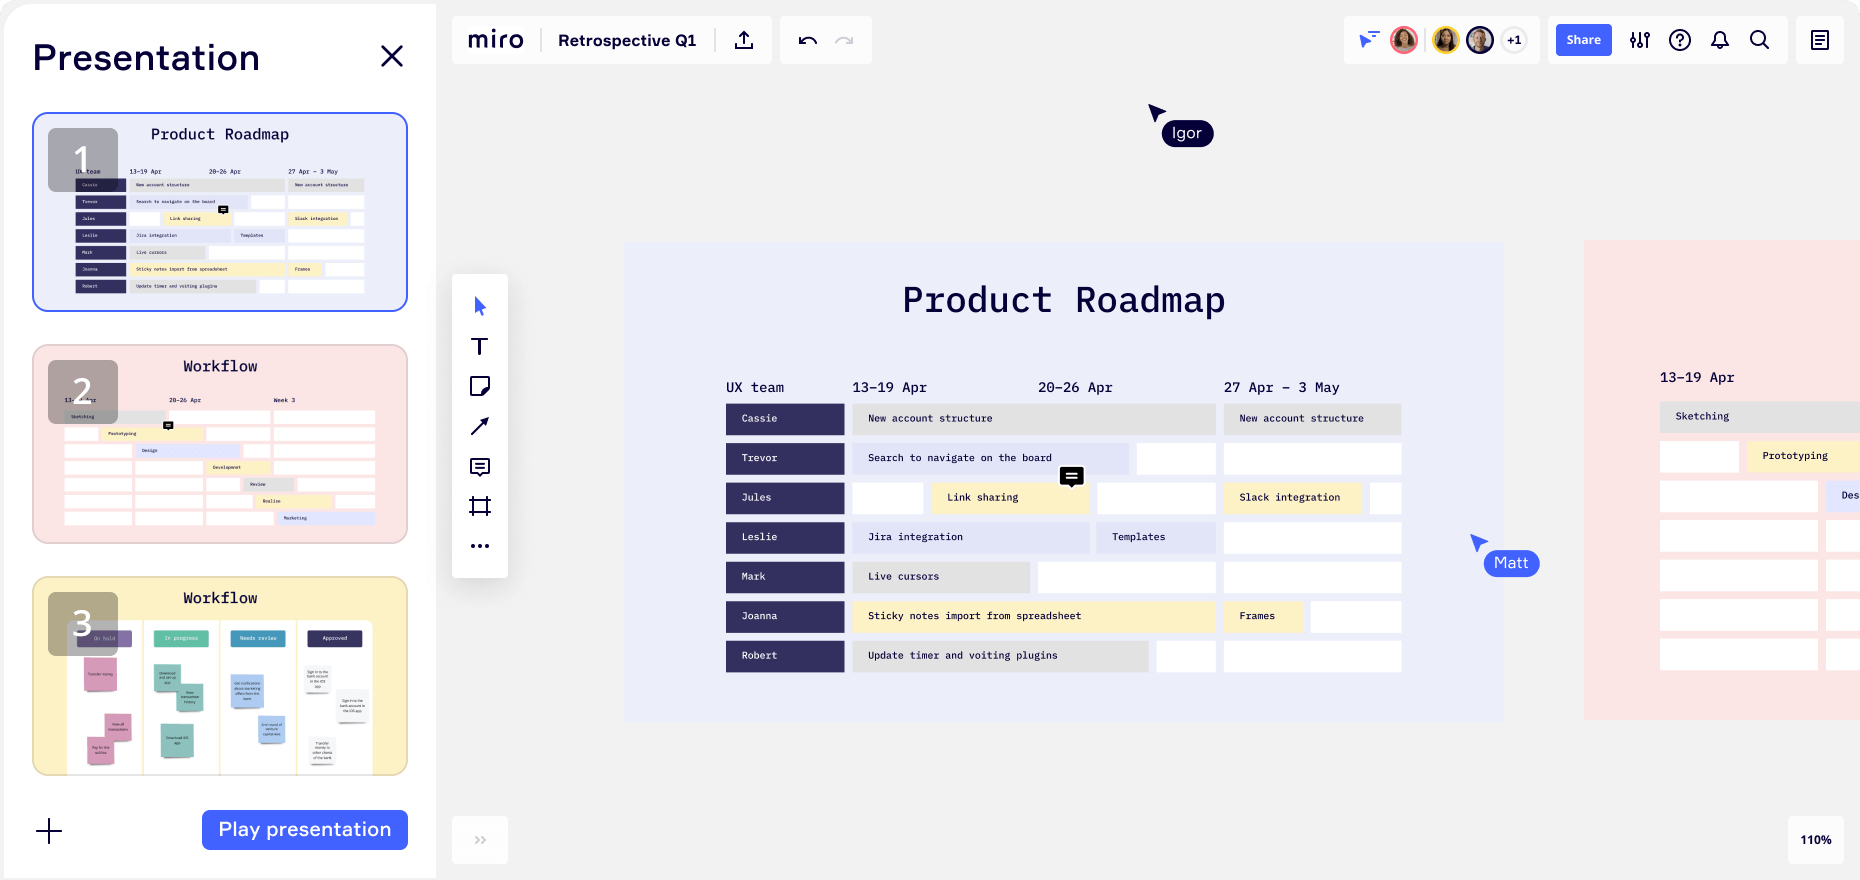Click the Share button
The height and width of the screenshot is (880, 1860).
1584,40
